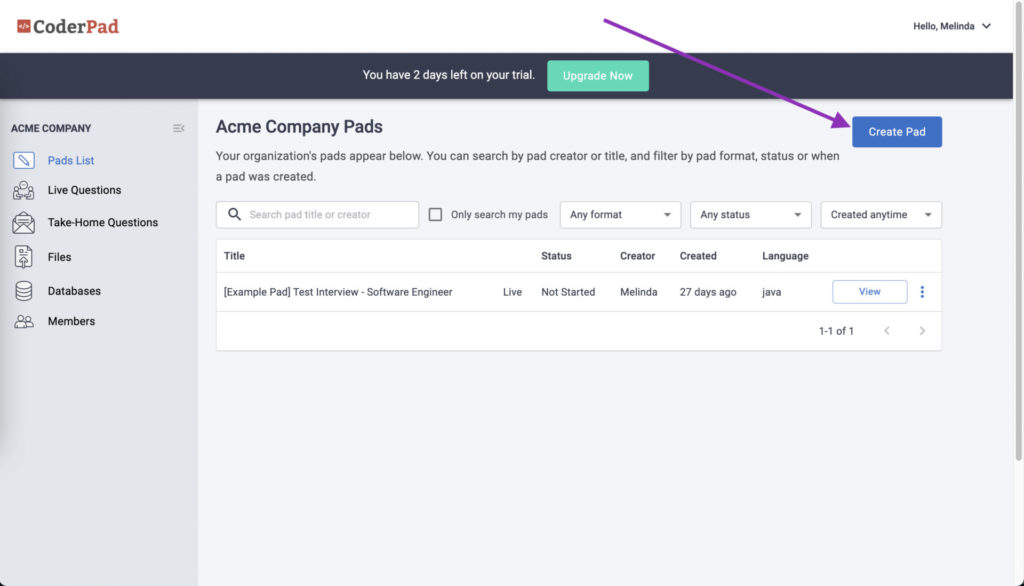Open the Live Questions menu item

point(84,190)
